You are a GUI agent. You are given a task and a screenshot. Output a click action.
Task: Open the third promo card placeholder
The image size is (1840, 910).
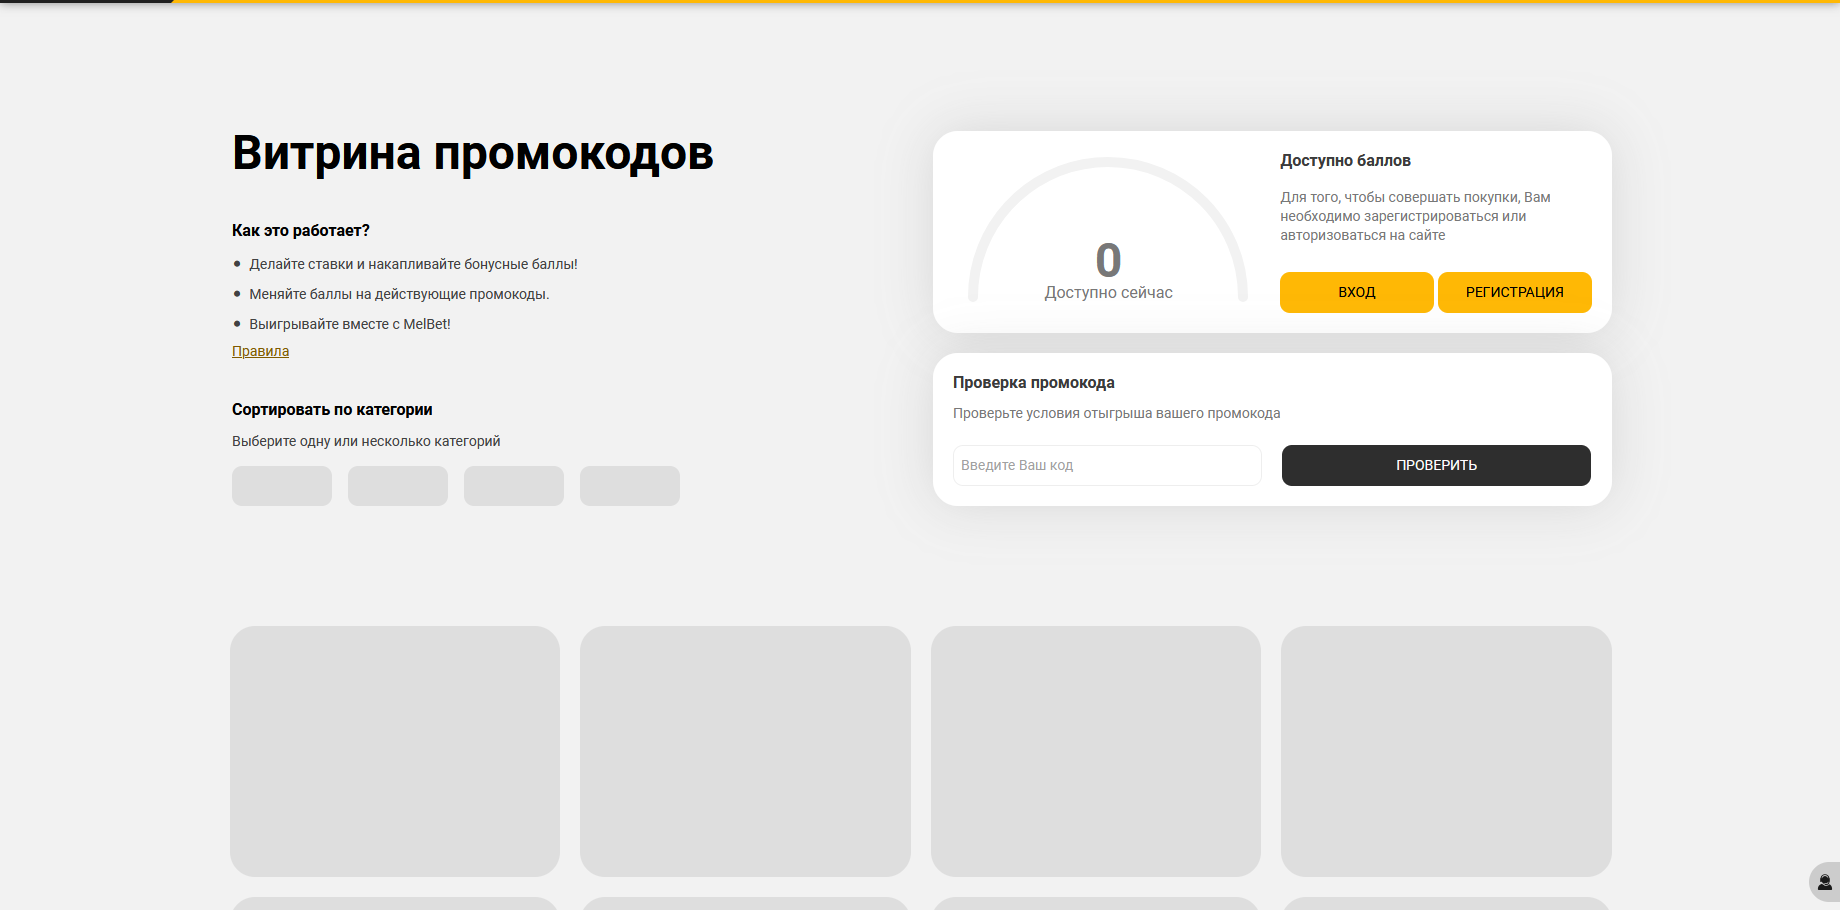[x=1096, y=751]
